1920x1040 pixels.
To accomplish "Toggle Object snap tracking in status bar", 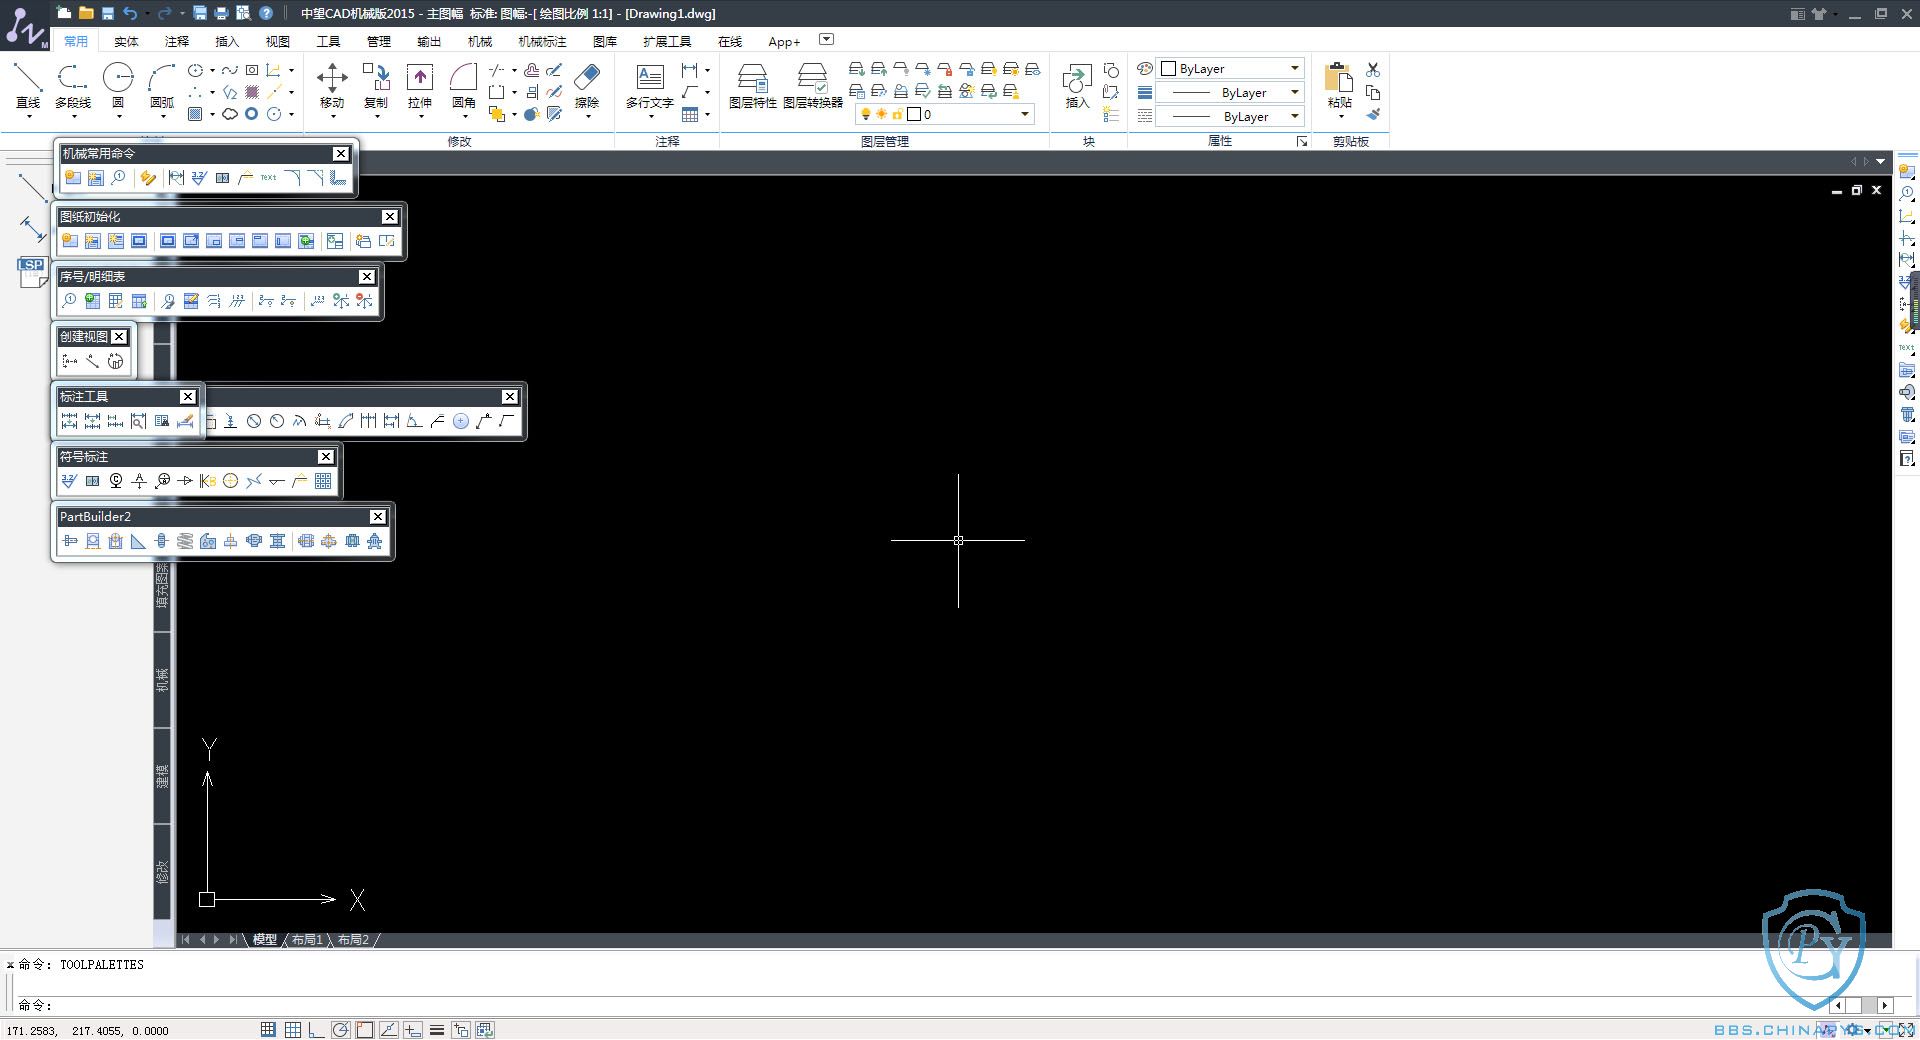I will [389, 1029].
